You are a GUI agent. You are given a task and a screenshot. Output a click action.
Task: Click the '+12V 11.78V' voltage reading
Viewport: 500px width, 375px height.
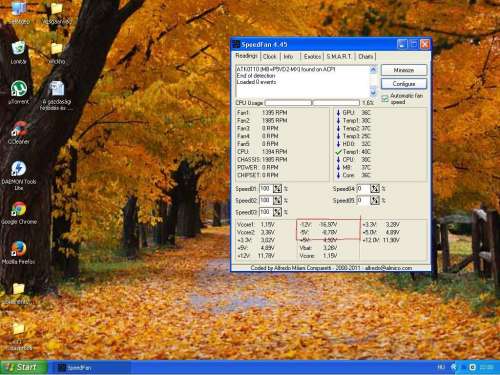click(256, 256)
